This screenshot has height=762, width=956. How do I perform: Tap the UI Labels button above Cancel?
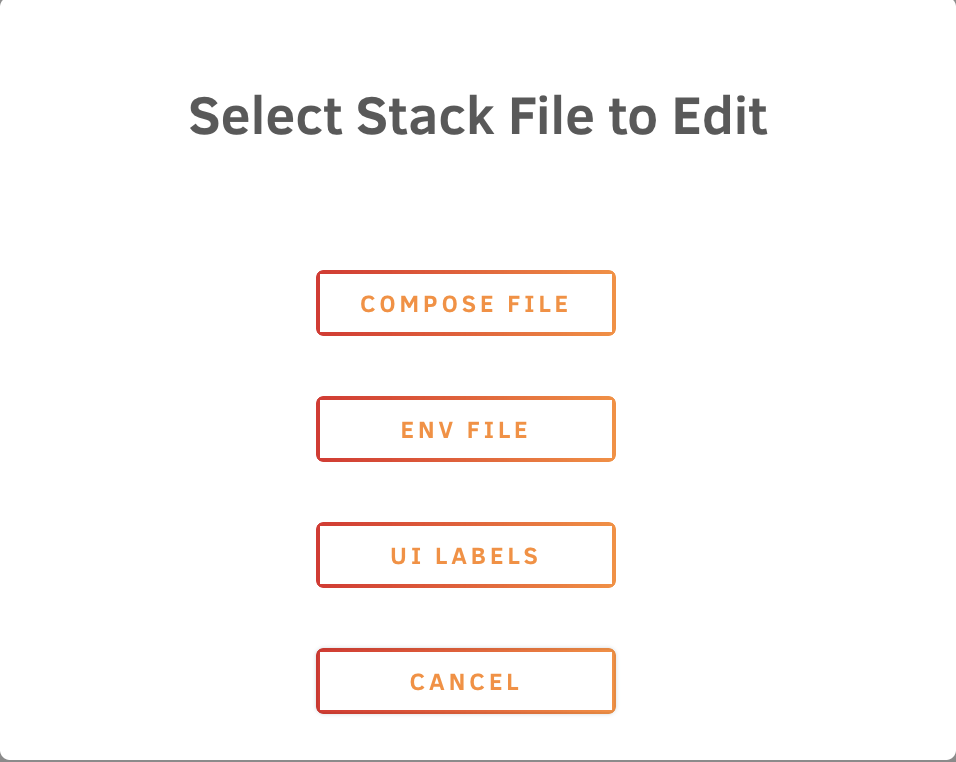coord(465,555)
